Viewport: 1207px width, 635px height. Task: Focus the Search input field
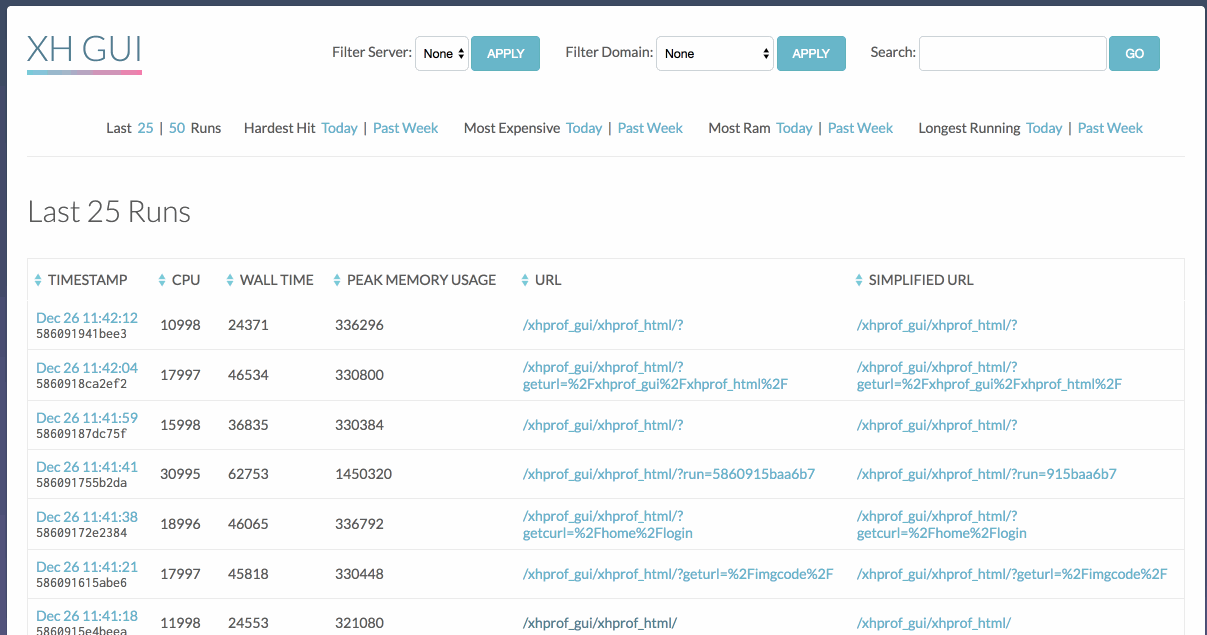coord(1013,54)
